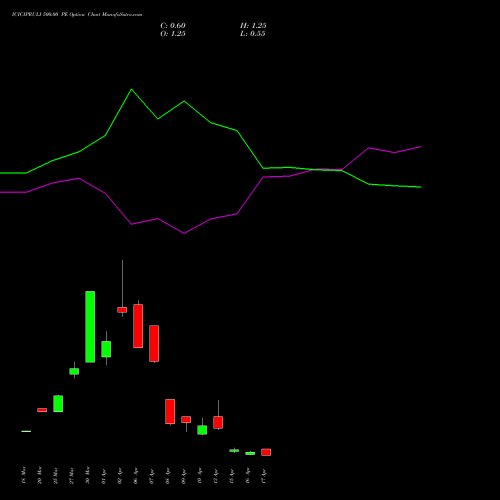500x500 pixels.
Task: Click the green indicator line at its highest peak
Action: [131, 89]
